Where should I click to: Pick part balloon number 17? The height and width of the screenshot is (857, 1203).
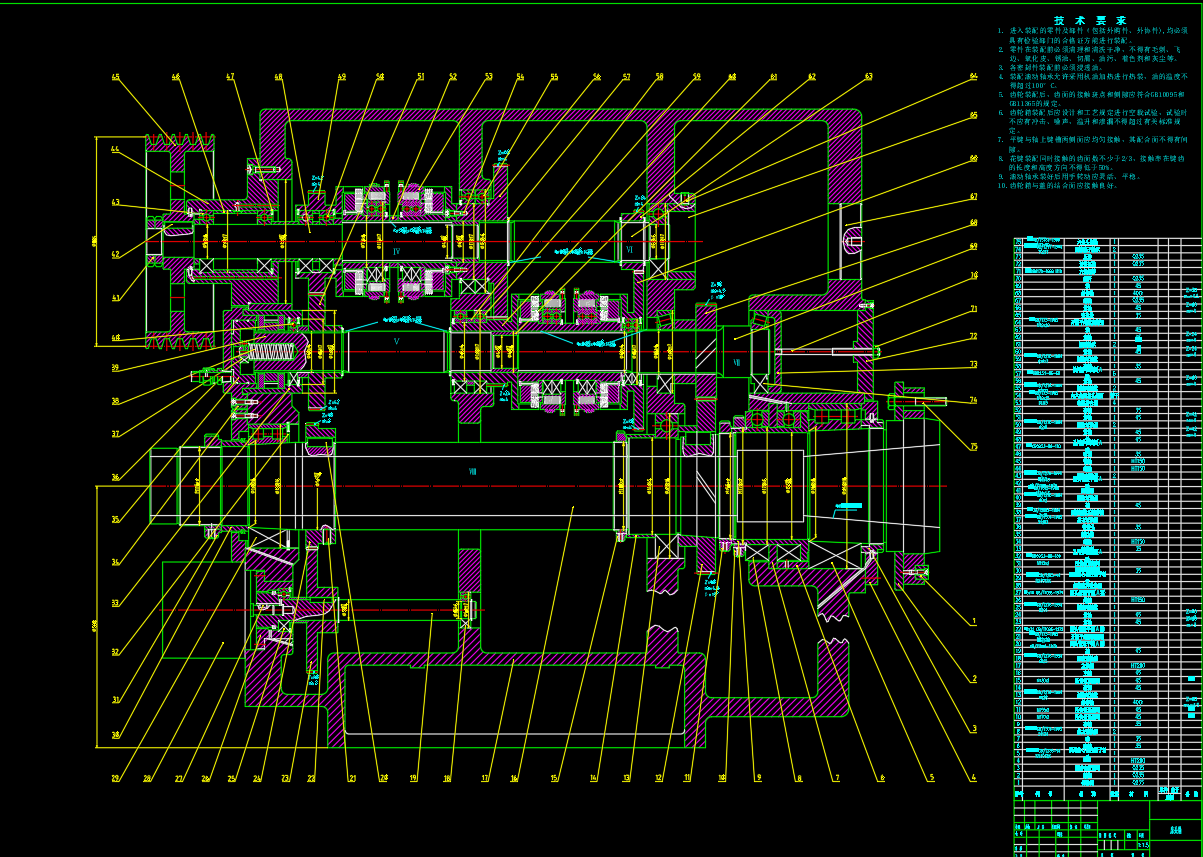pyautogui.click(x=486, y=778)
